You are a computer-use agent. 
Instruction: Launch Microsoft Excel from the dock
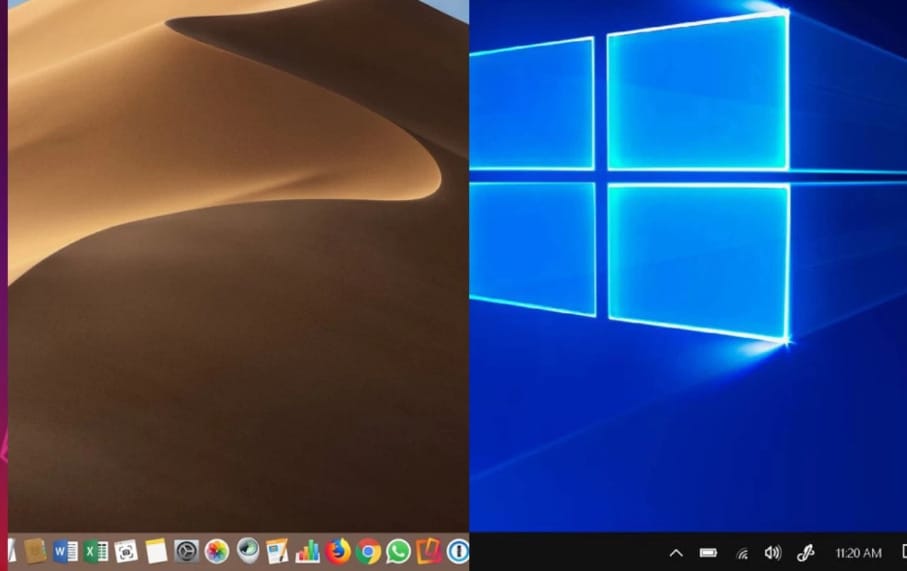coord(96,551)
